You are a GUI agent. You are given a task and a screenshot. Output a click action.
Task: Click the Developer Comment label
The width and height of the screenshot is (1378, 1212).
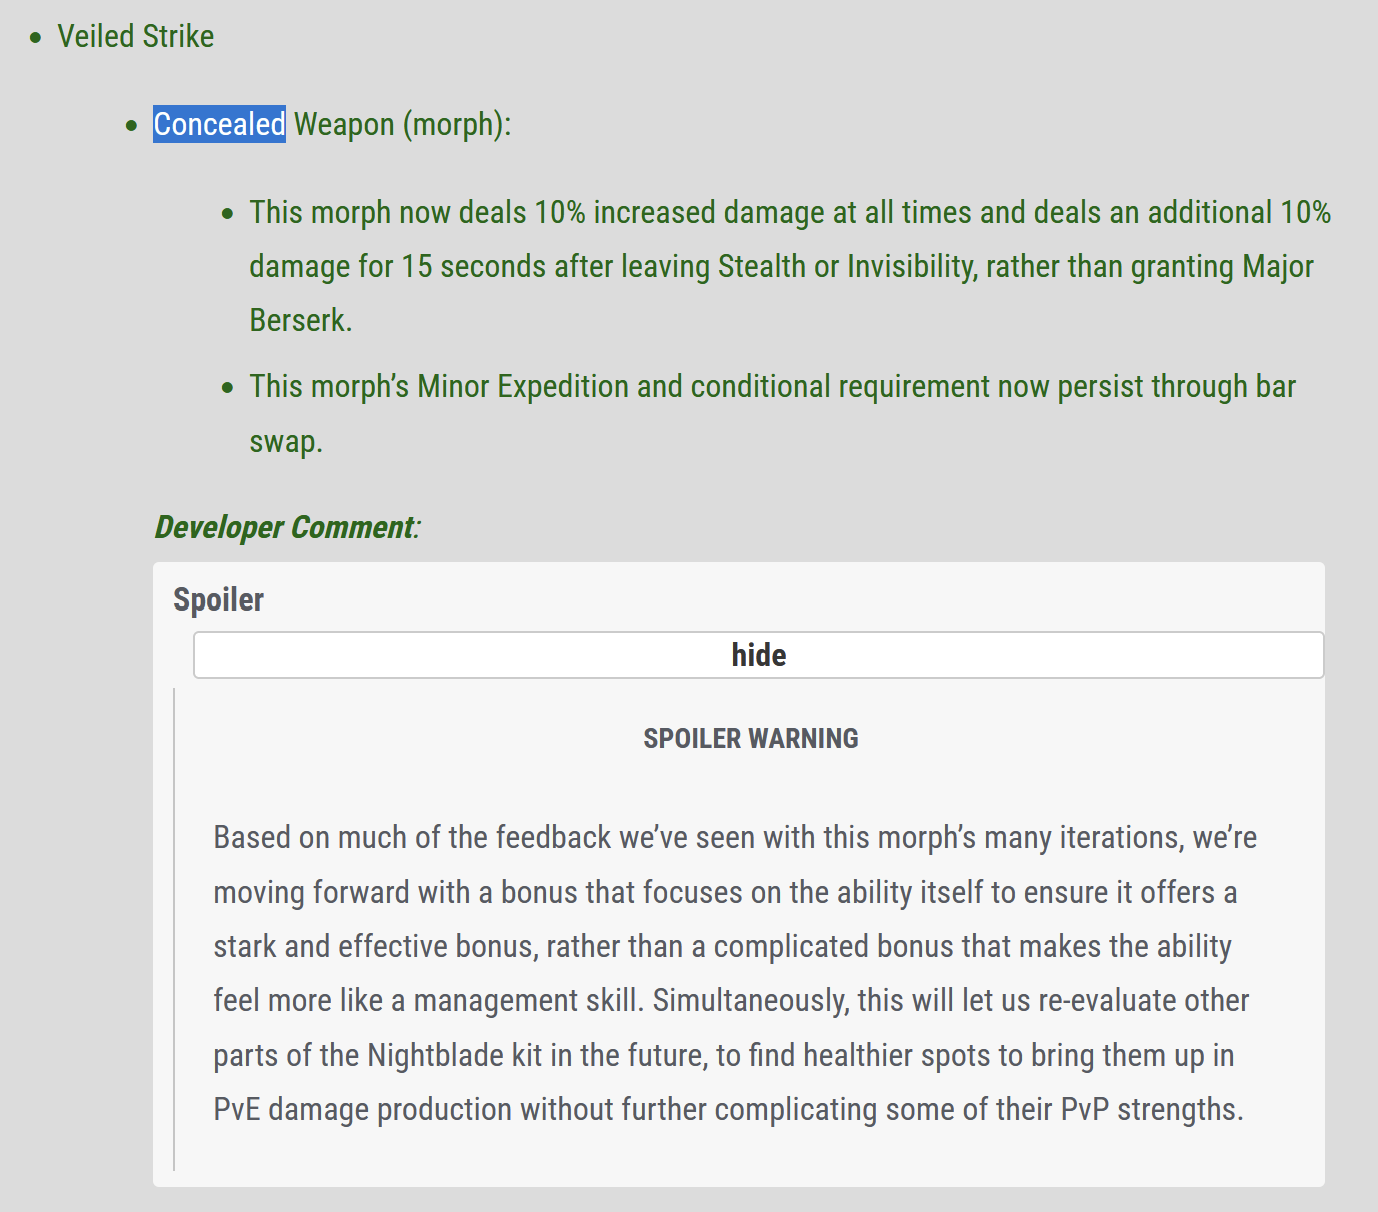pos(288,527)
